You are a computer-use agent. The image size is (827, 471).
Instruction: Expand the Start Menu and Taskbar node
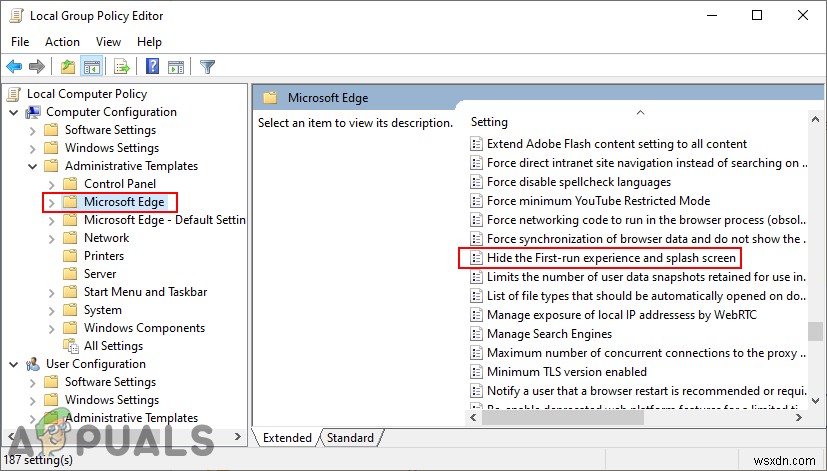[x=52, y=293]
